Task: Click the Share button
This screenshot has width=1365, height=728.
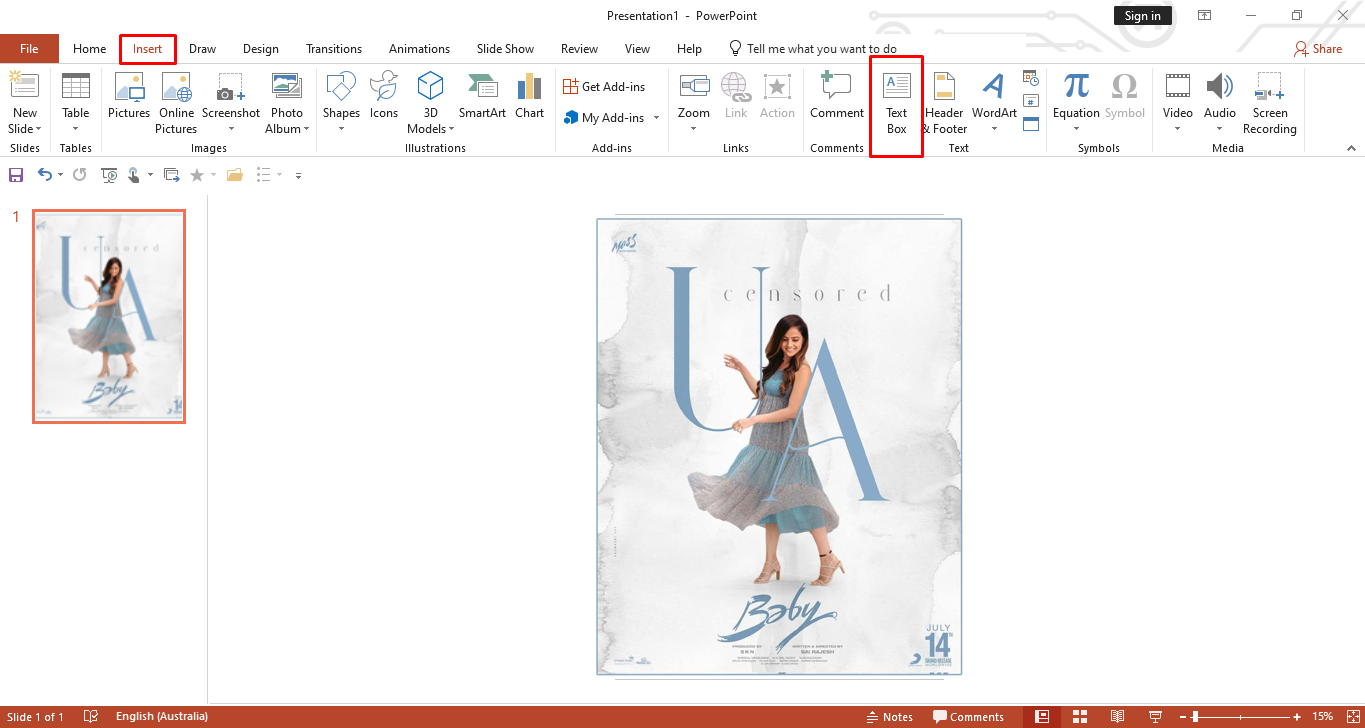Action: (1318, 49)
